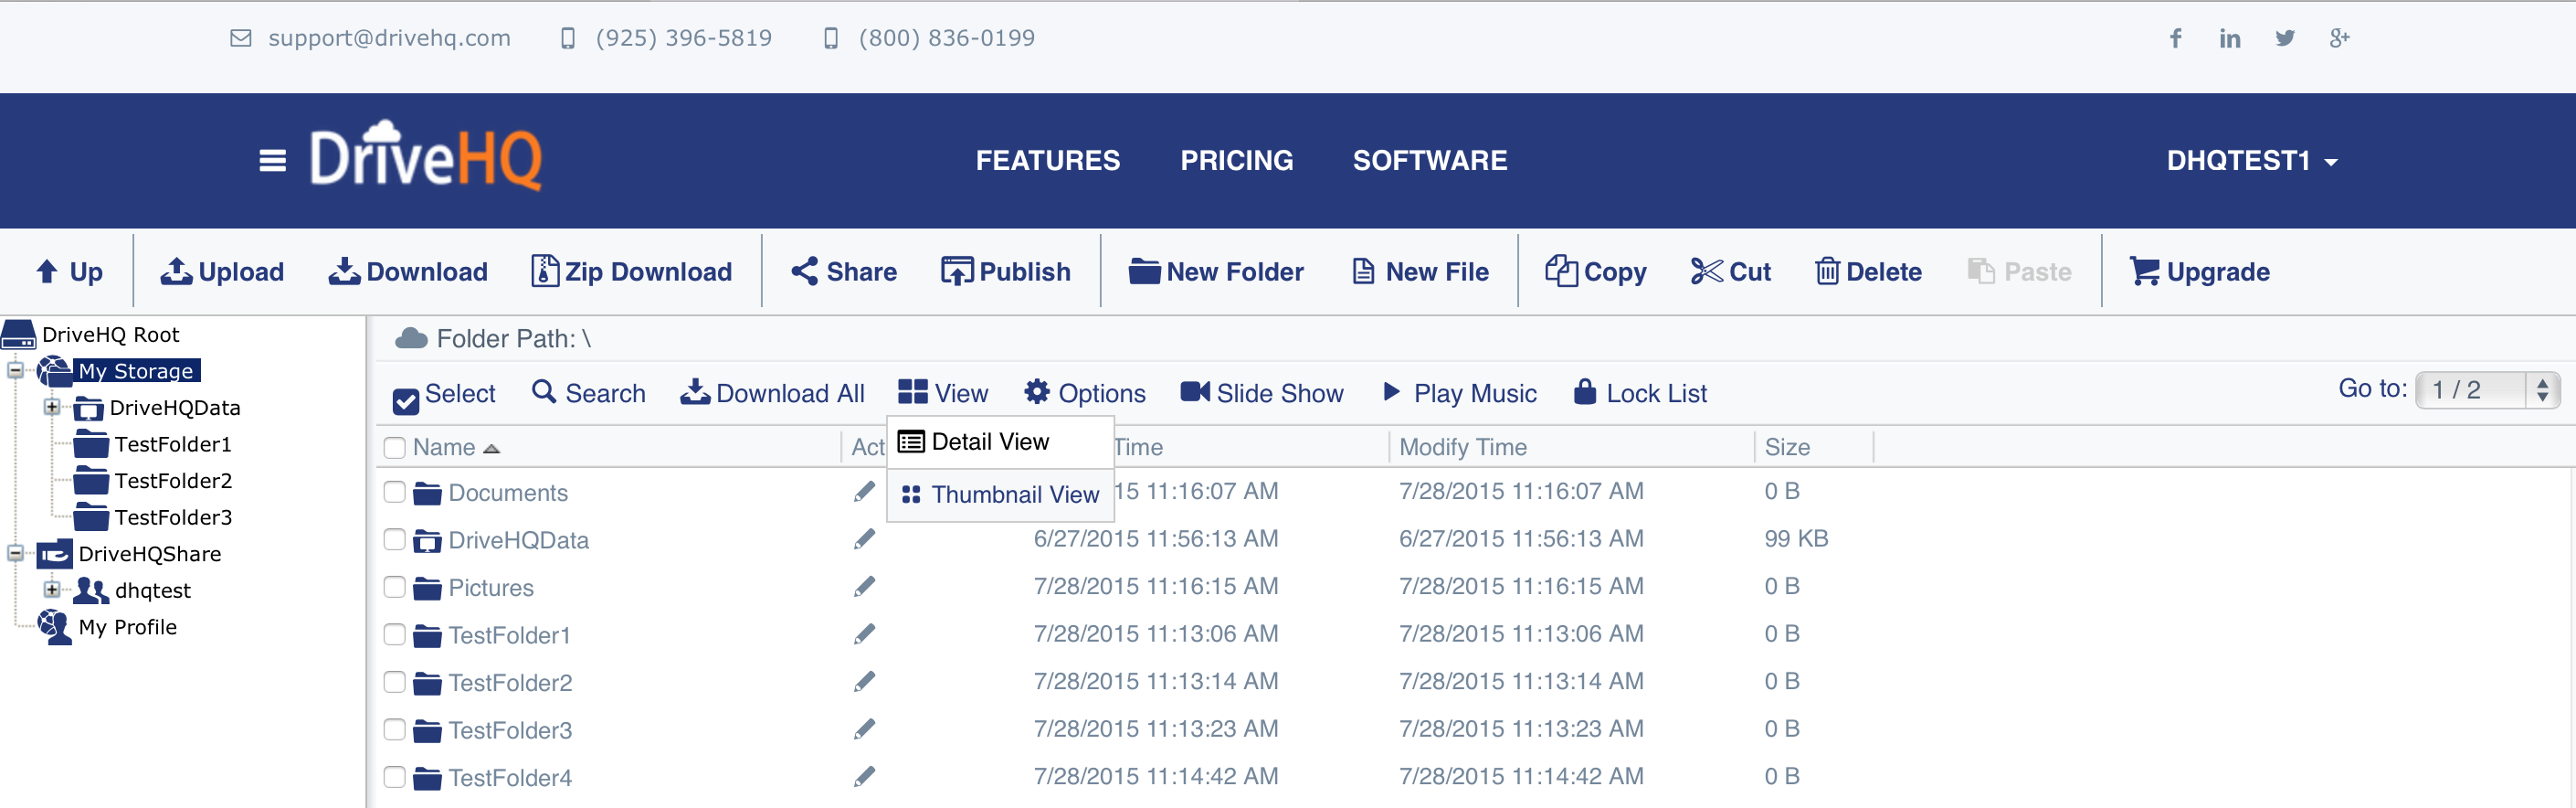
Task: Collapse the My Storage tree node
Action: tap(15, 370)
